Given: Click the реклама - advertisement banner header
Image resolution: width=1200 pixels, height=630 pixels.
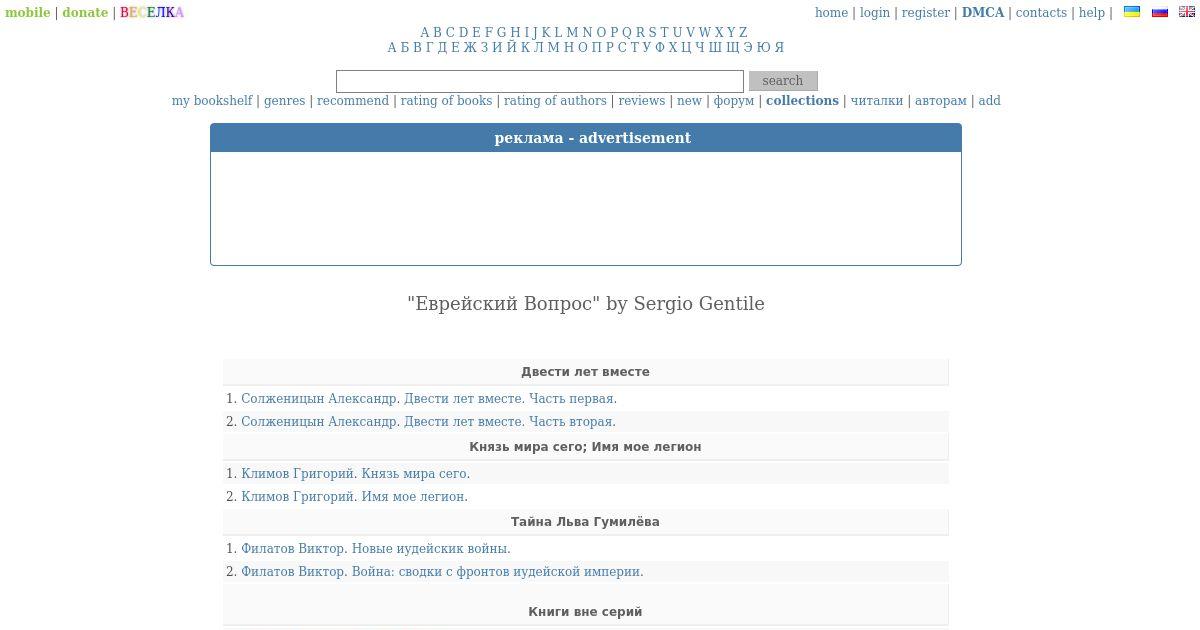Looking at the screenshot, I should click(x=586, y=138).
